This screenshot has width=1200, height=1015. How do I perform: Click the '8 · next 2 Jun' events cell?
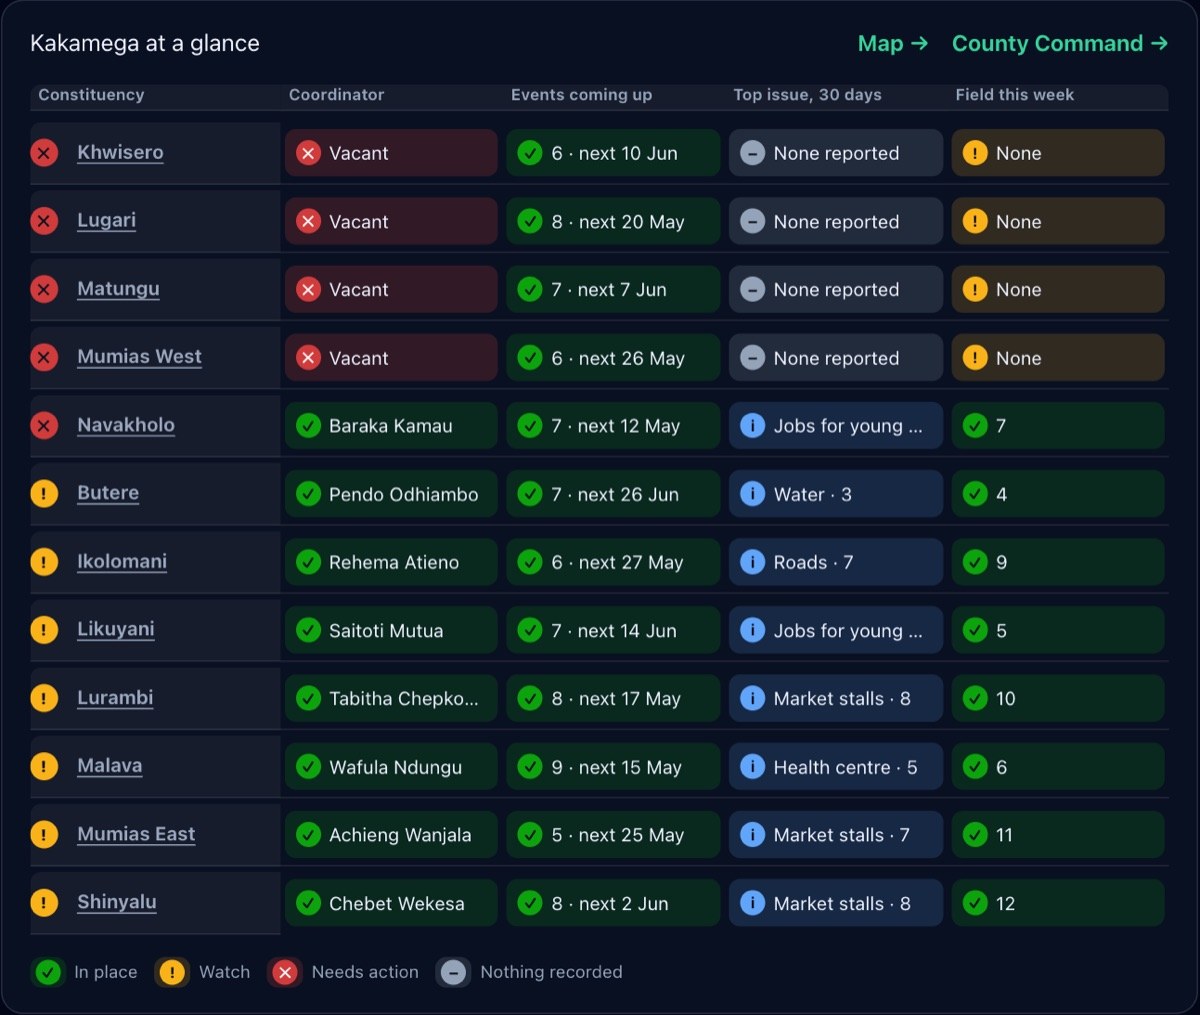click(613, 903)
